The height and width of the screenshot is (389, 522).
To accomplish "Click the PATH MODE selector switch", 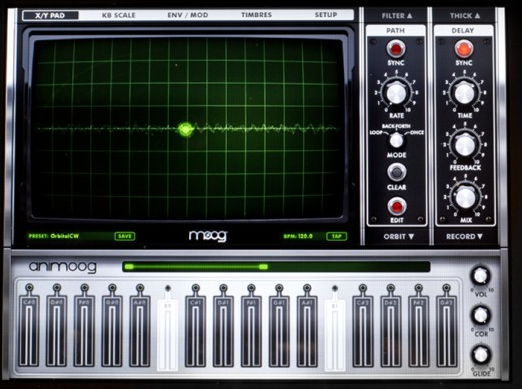I will click(396, 140).
